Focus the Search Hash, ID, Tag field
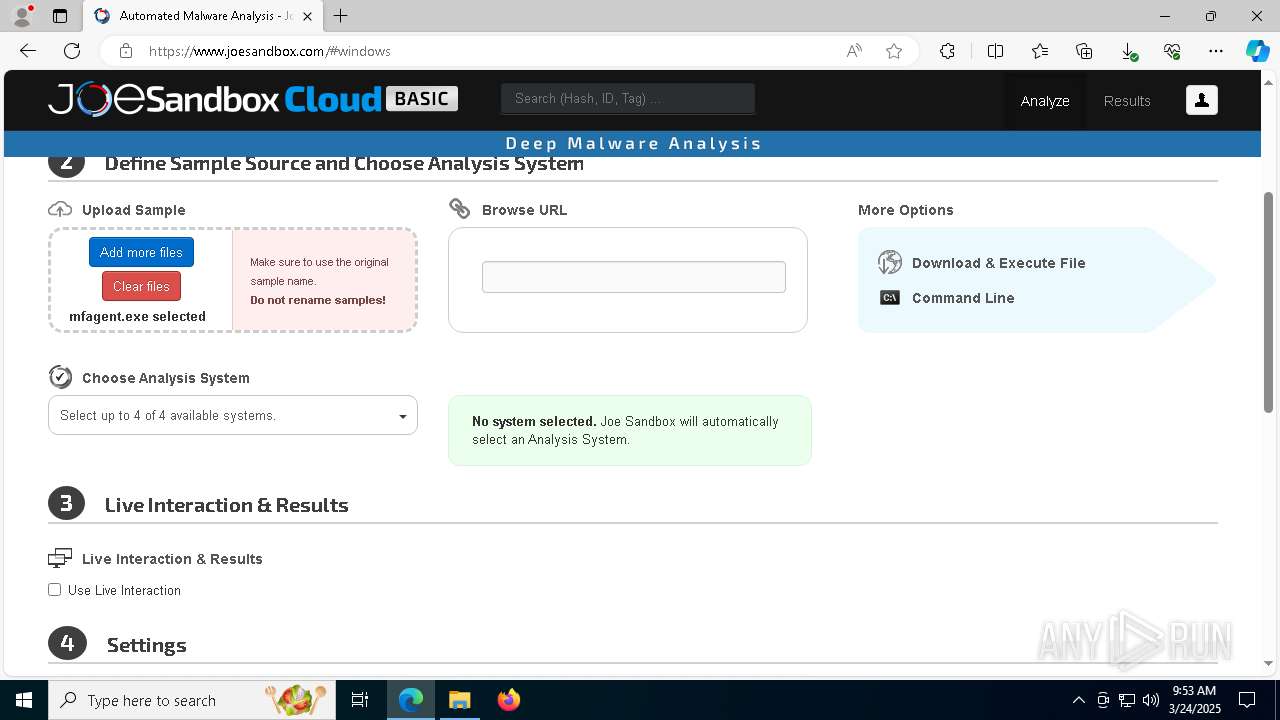 tap(628, 98)
